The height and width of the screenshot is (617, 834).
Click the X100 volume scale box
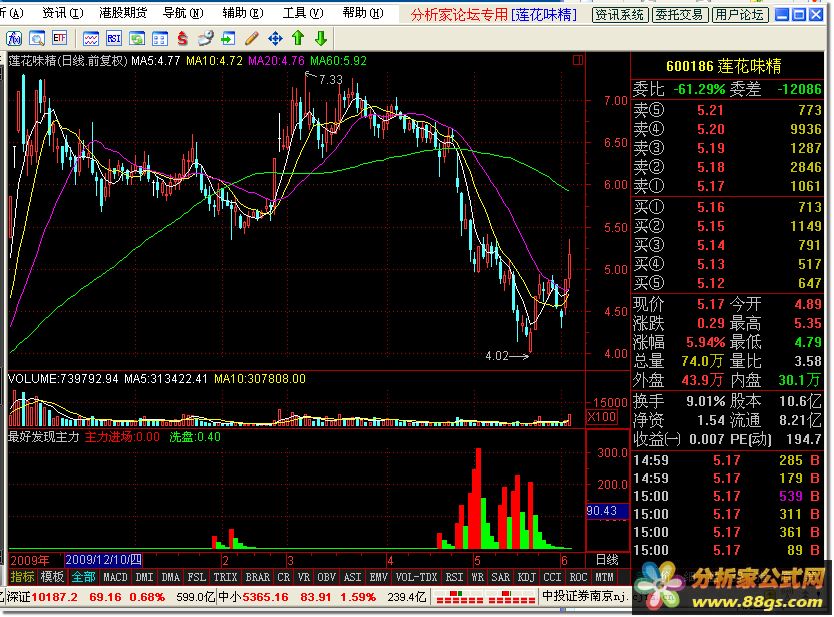click(x=602, y=417)
